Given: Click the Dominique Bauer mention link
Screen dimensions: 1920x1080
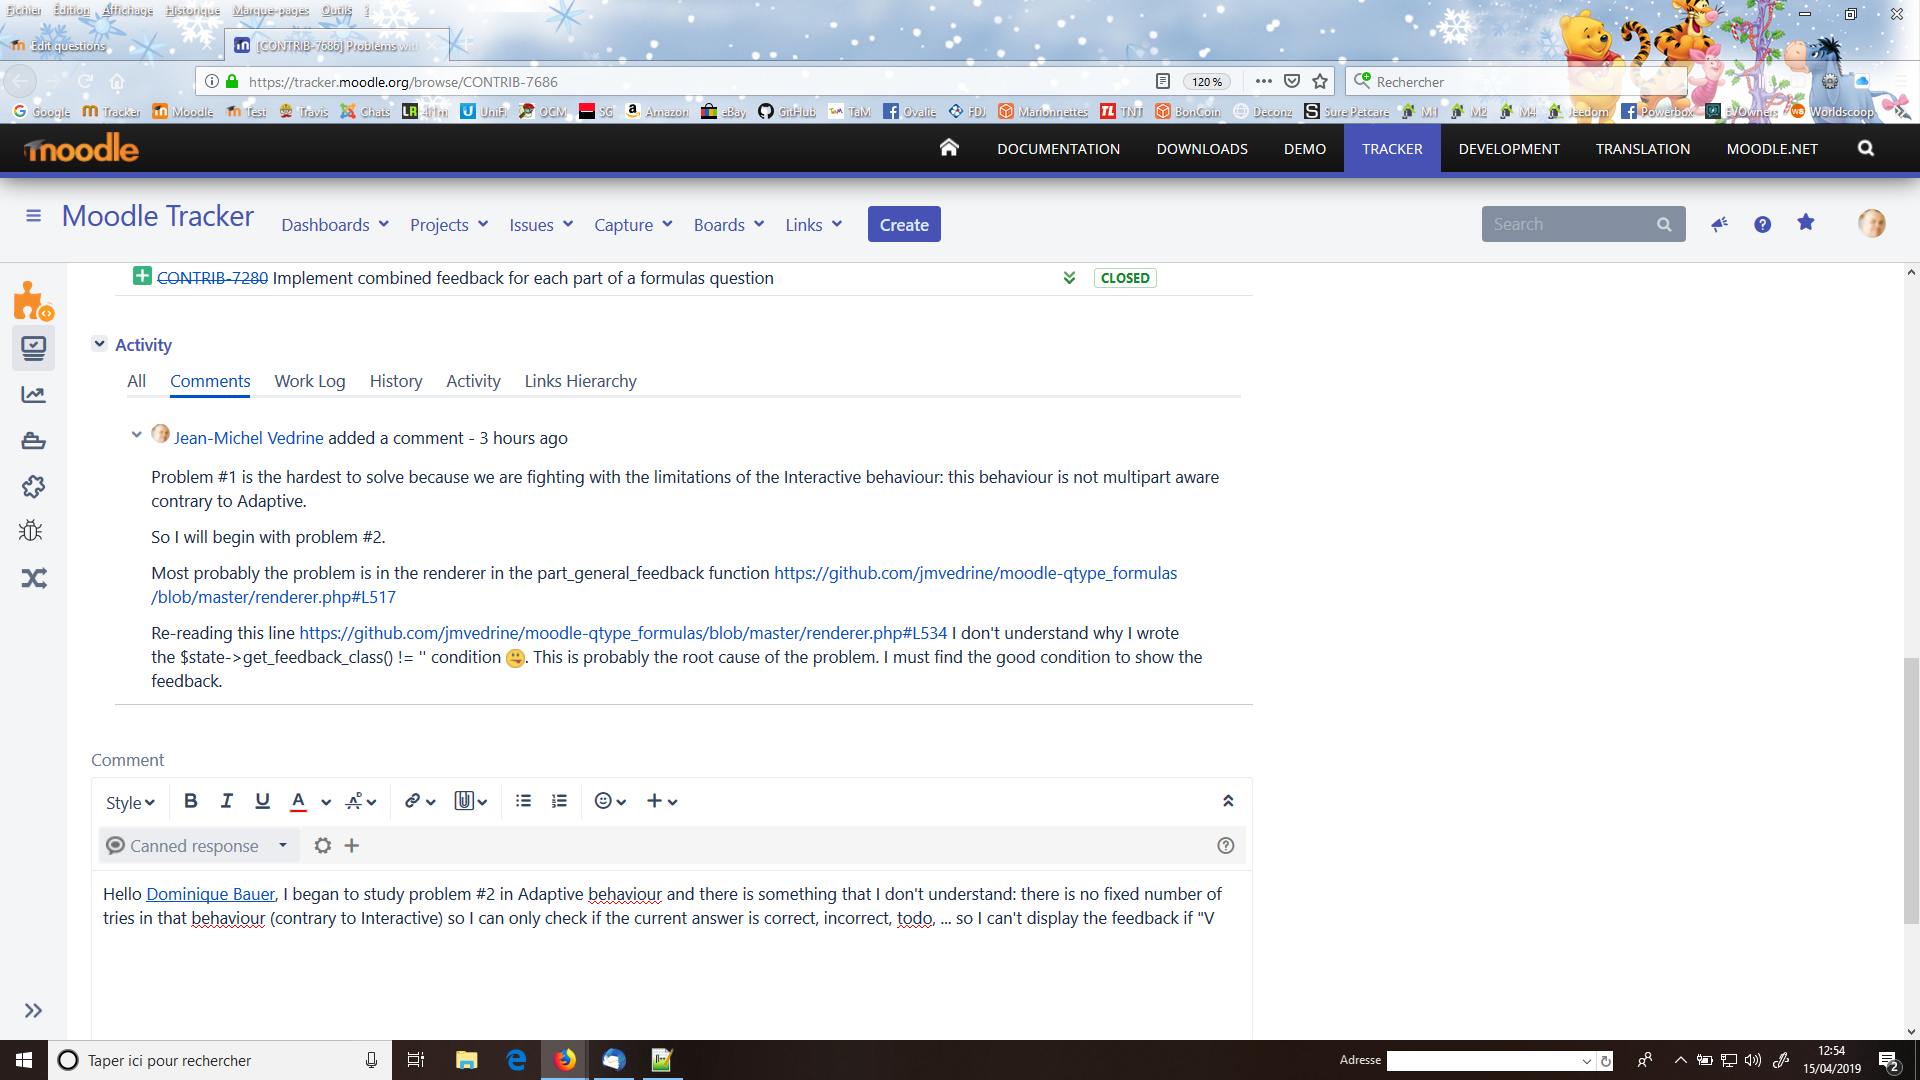Looking at the screenshot, I should pos(210,894).
